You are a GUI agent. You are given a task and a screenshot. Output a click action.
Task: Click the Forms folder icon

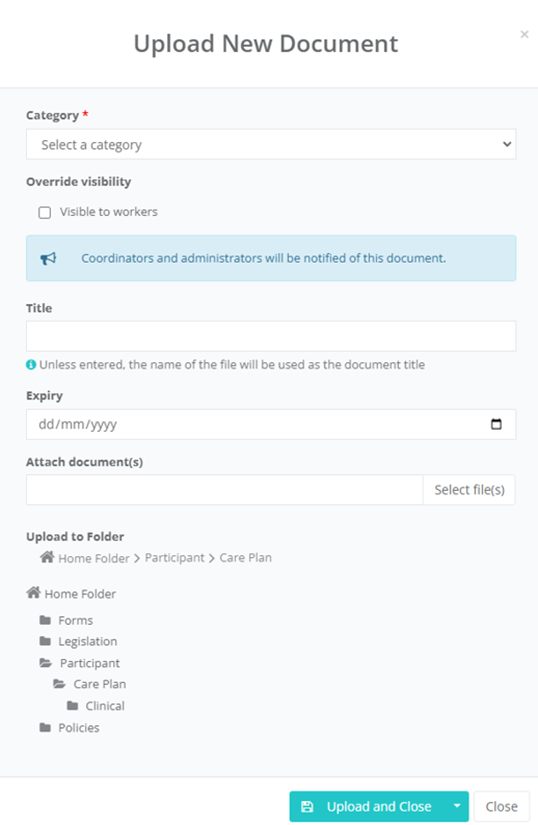pos(45,620)
